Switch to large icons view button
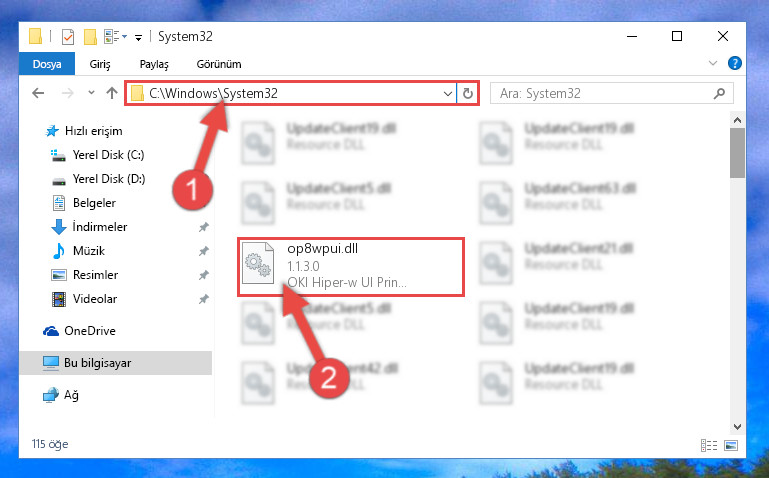The width and height of the screenshot is (769, 478). click(731, 445)
